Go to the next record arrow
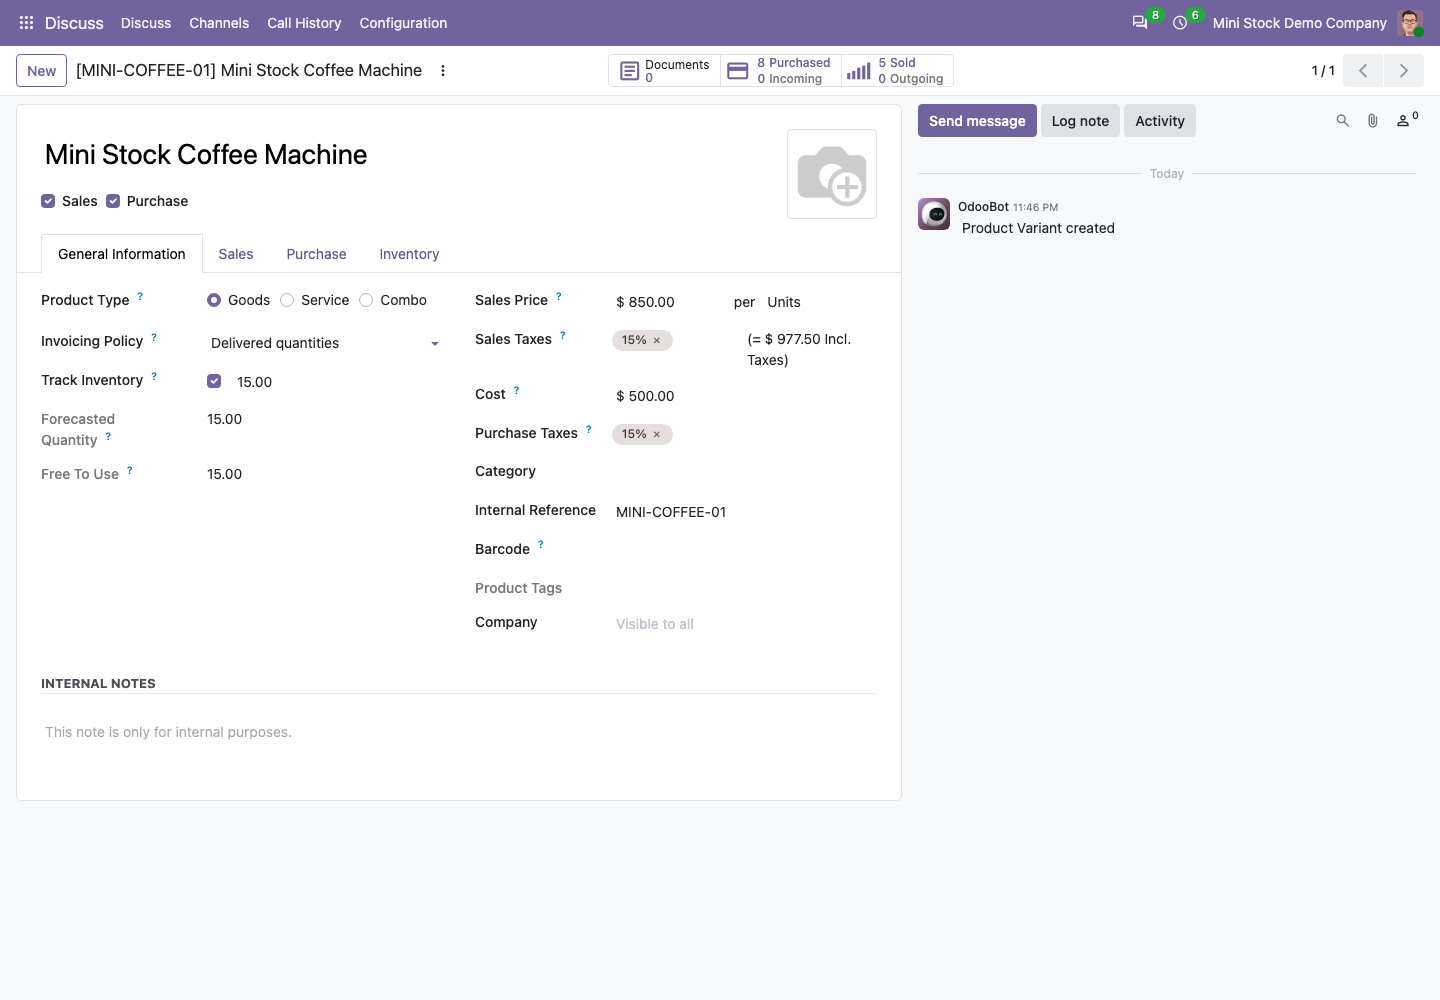Screen dimensions: 1440x1000 tap(1404, 71)
